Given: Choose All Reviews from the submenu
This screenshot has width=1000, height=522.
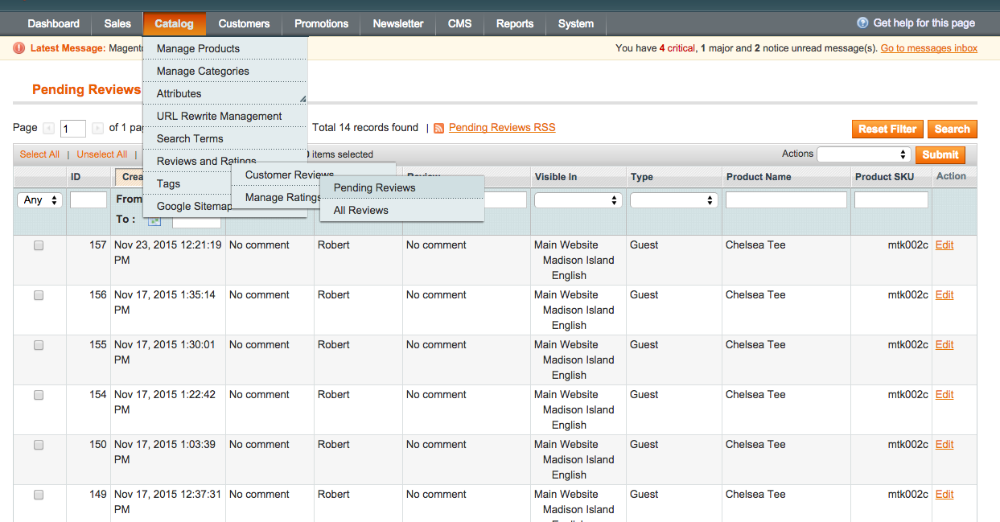Looking at the screenshot, I should 361,210.
